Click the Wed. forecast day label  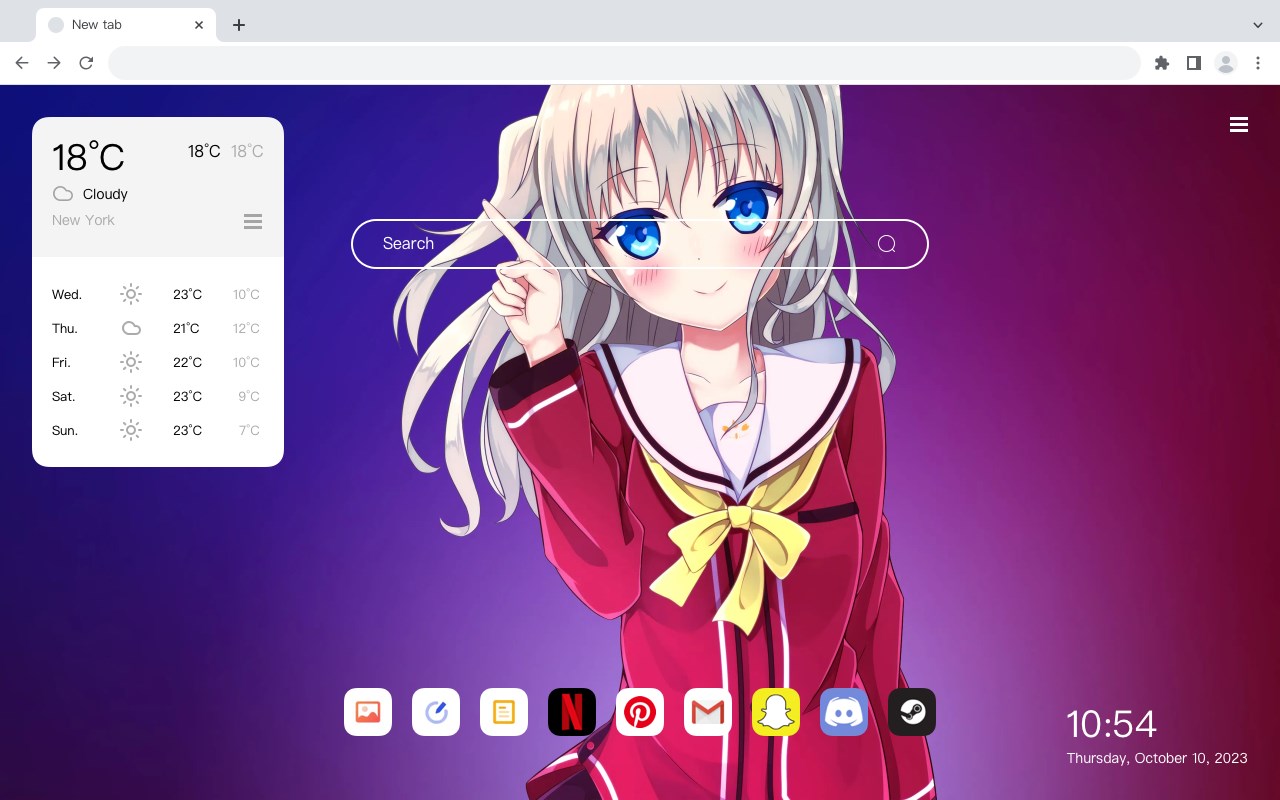pyautogui.click(x=67, y=295)
